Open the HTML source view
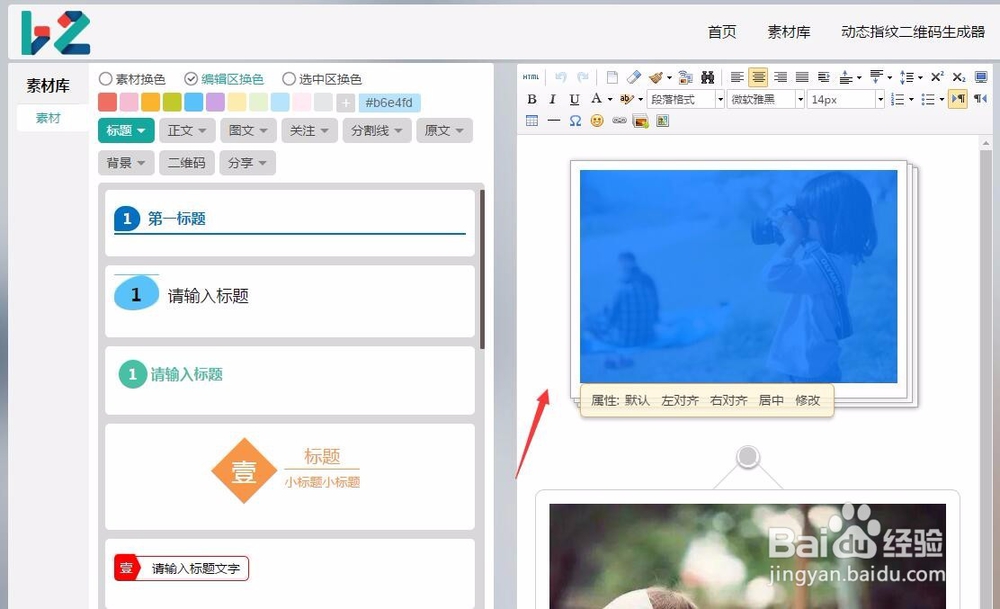 coord(531,76)
